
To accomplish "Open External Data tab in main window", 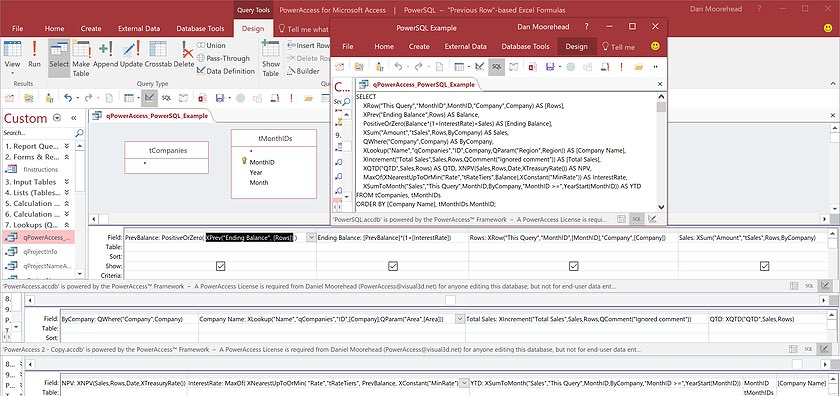I will click(x=139, y=29).
